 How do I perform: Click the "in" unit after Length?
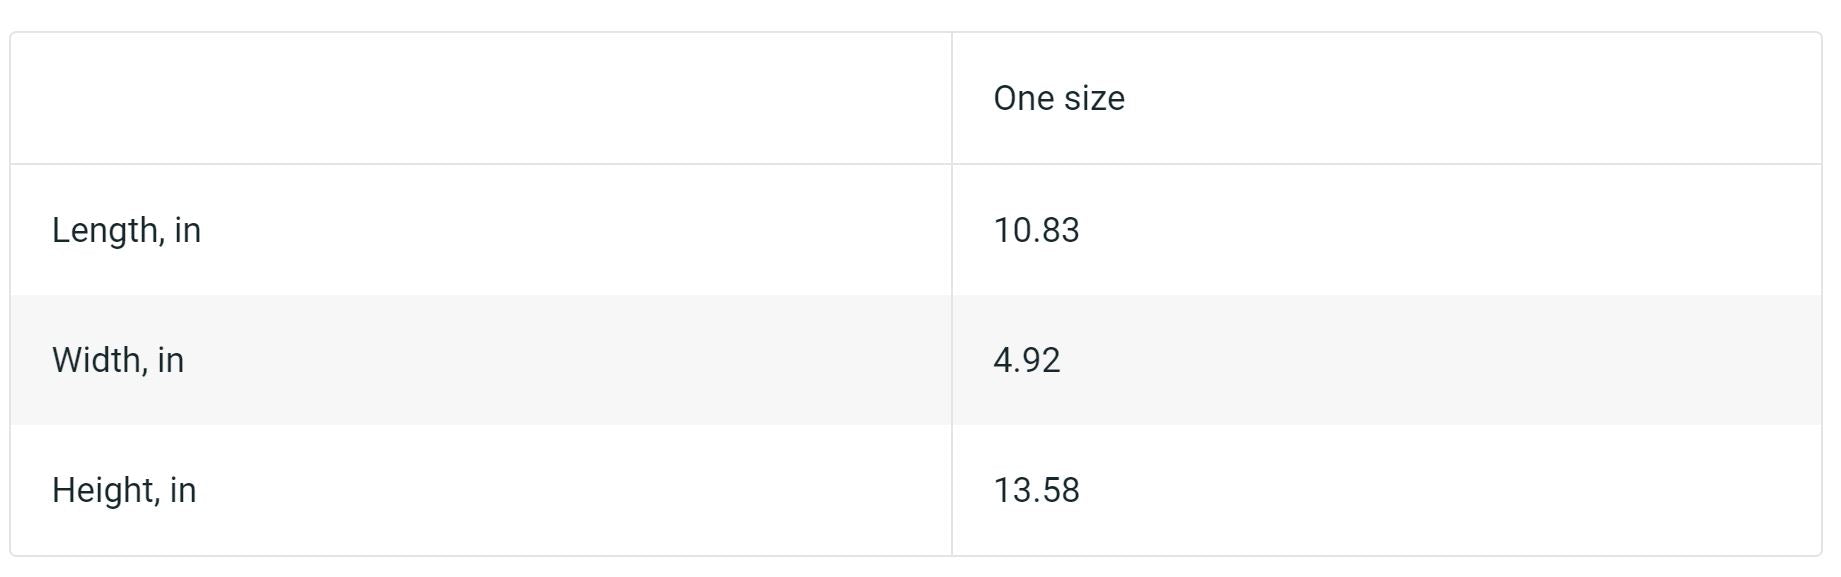pyautogui.click(x=188, y=230)
